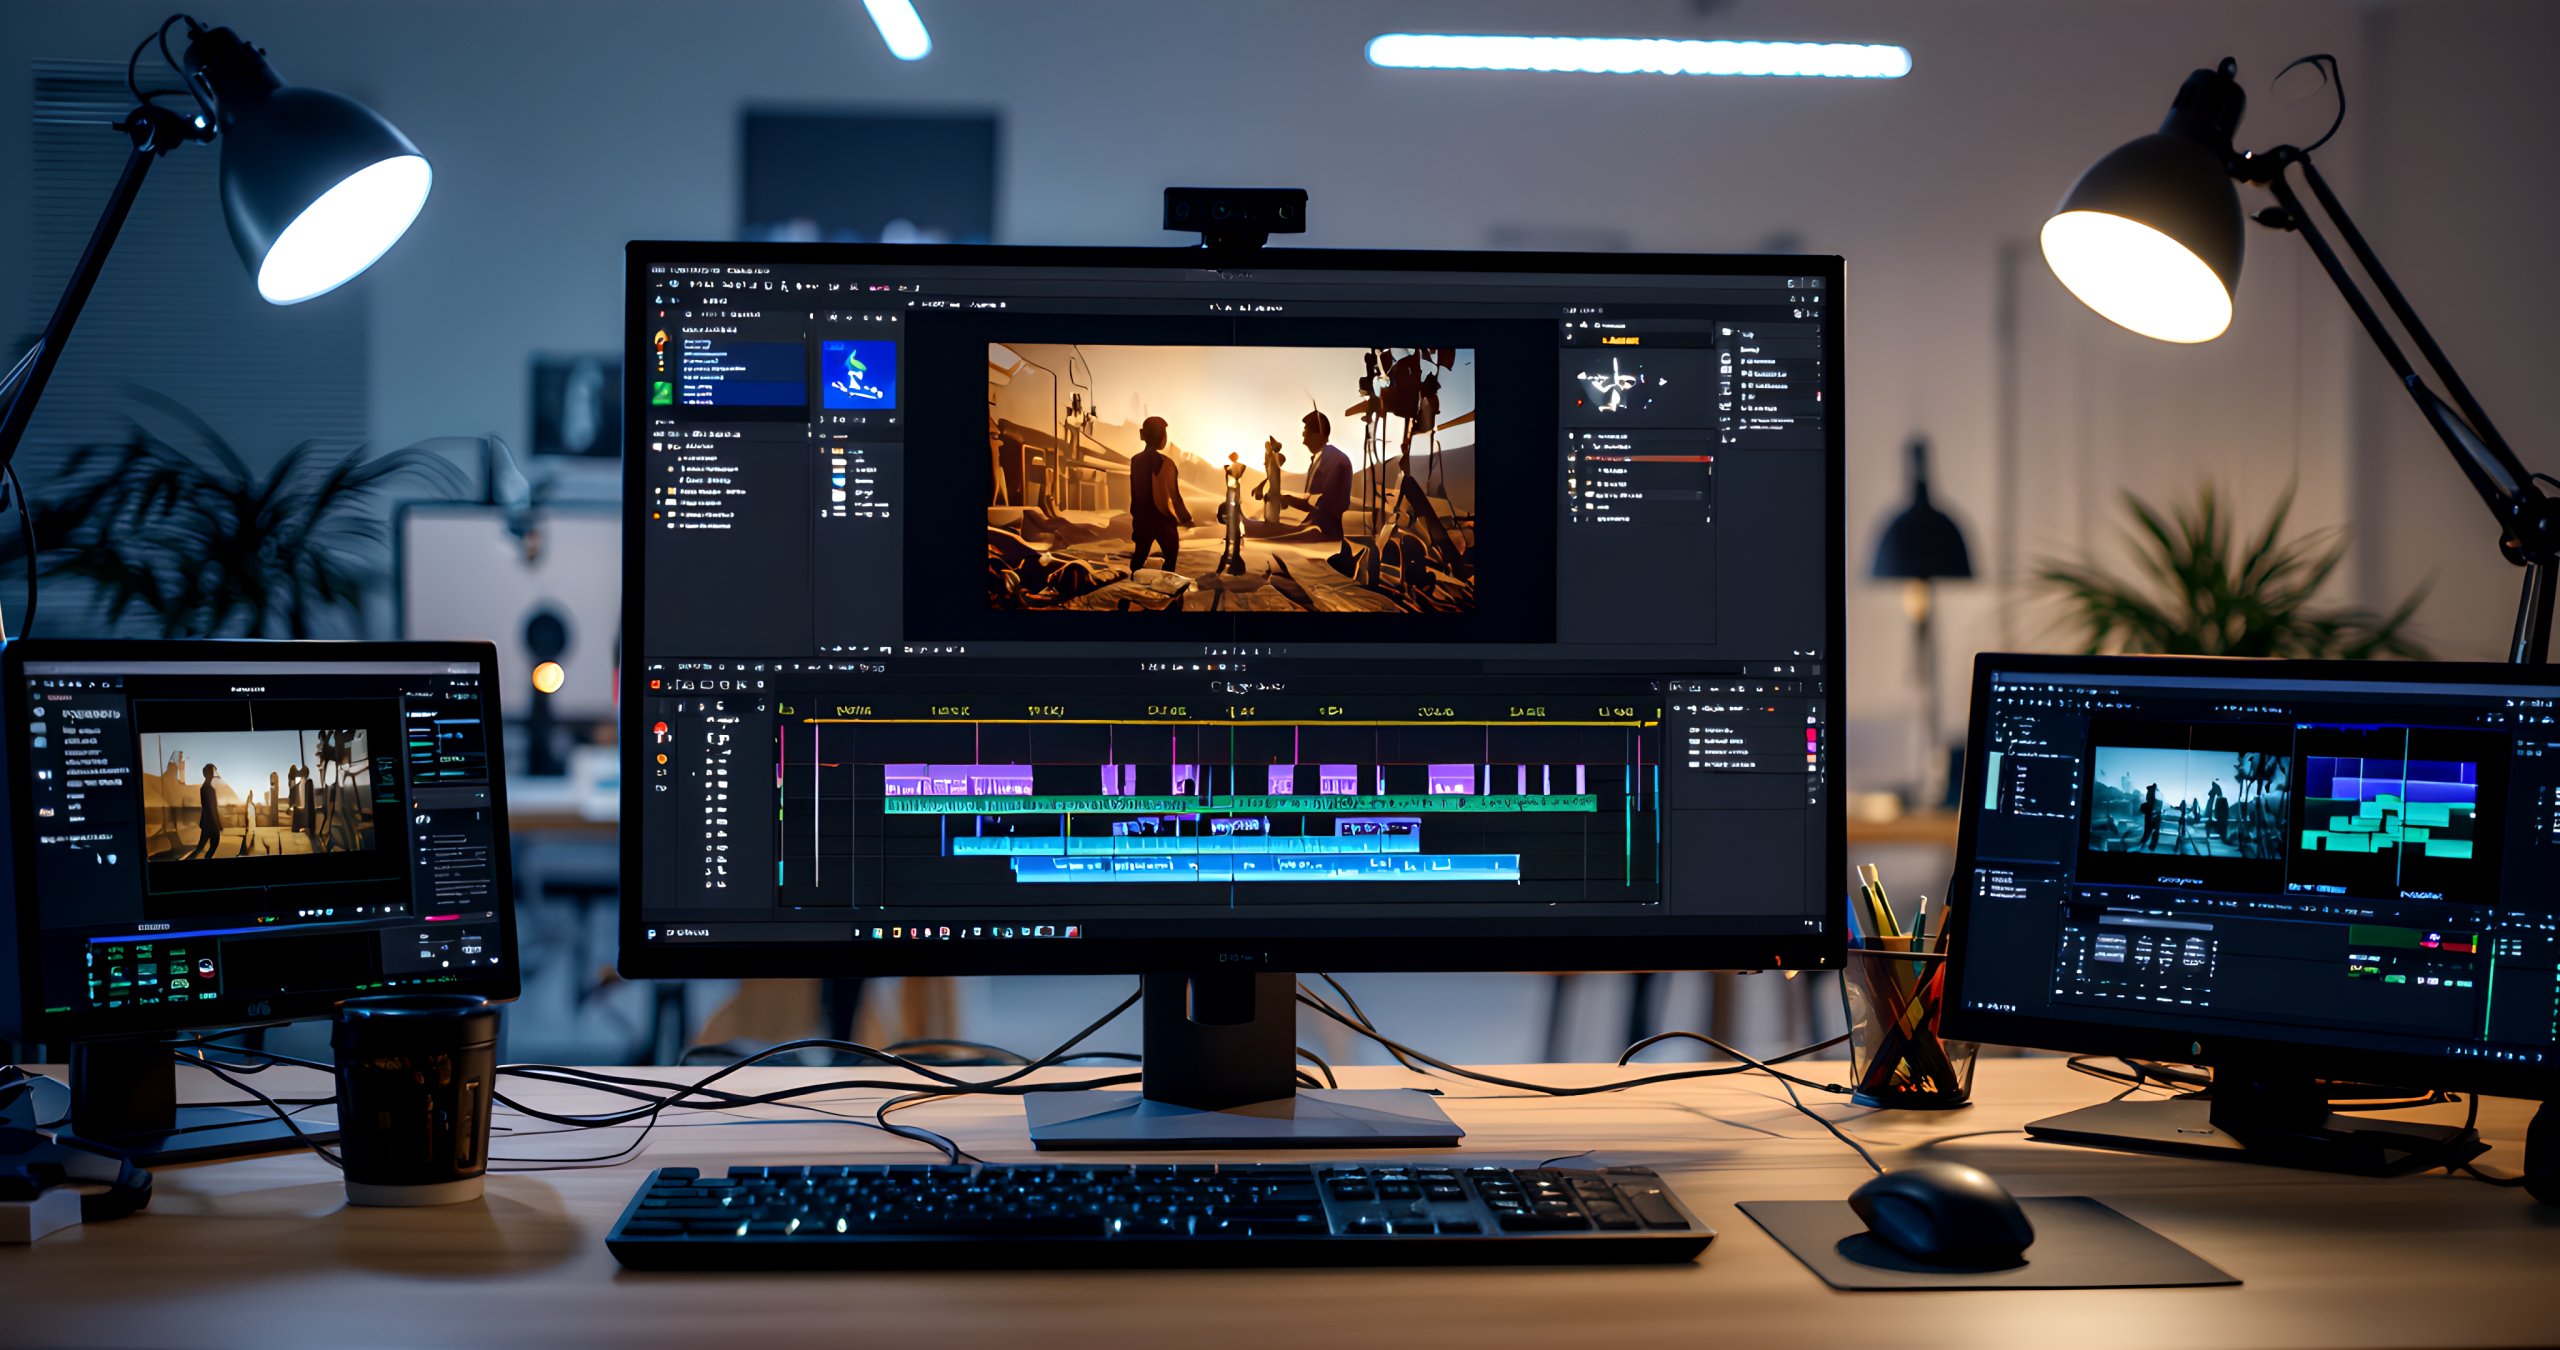This screenshot has height=1350, width=2560.
Task: Click the blue start icon on the taskbar
Action: point(652,933)
